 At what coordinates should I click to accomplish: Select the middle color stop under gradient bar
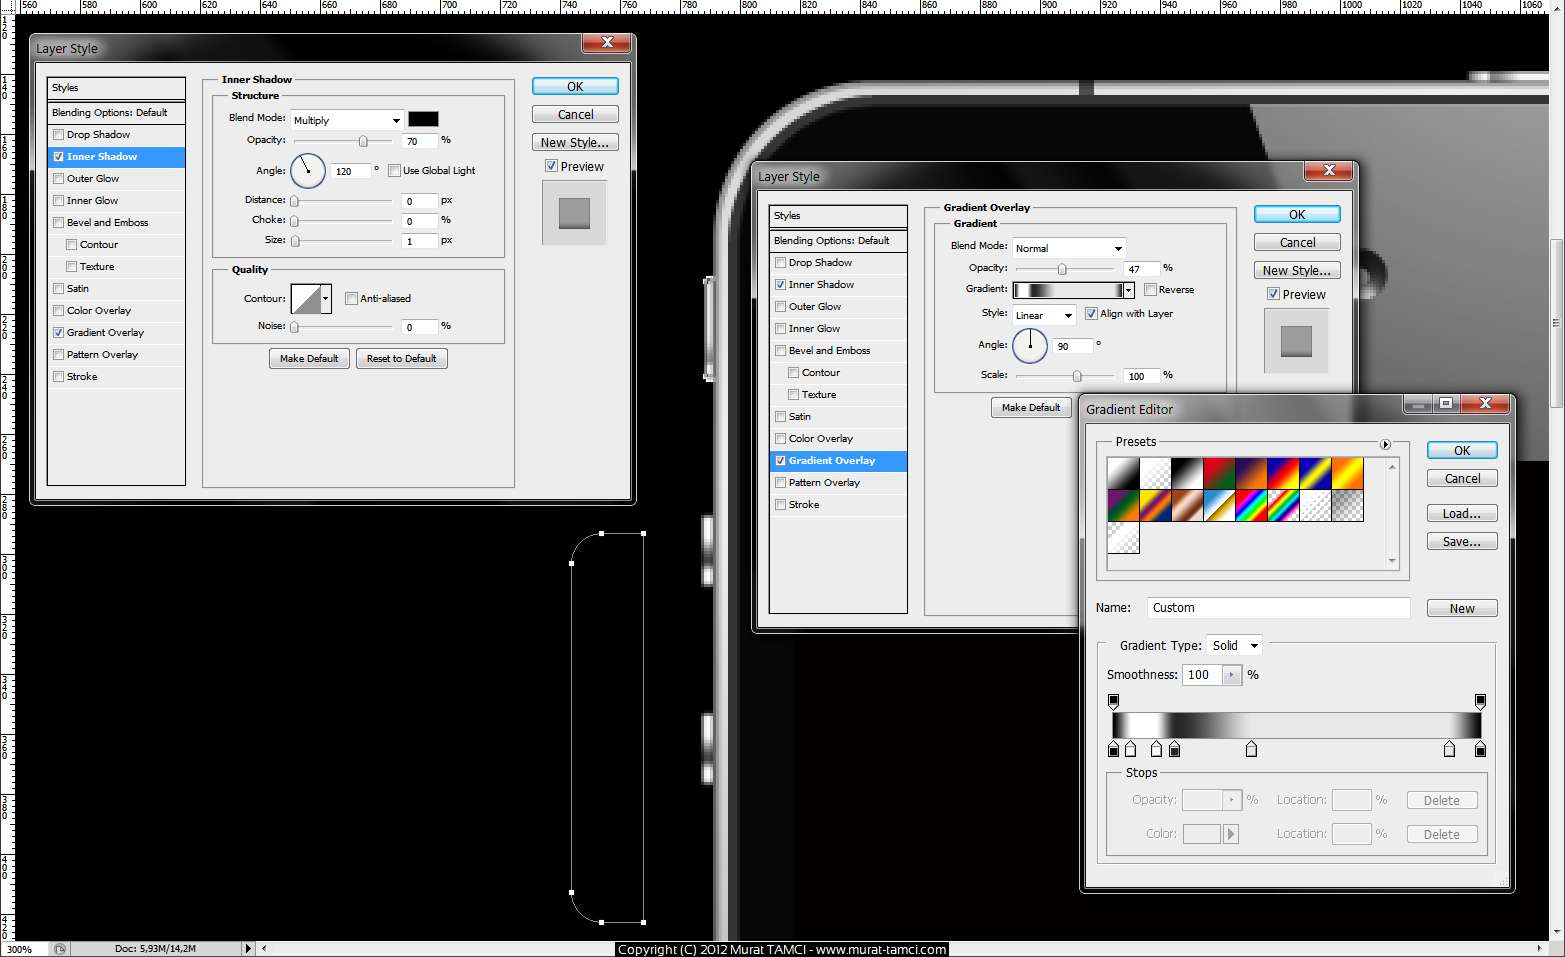point(1251,749)
